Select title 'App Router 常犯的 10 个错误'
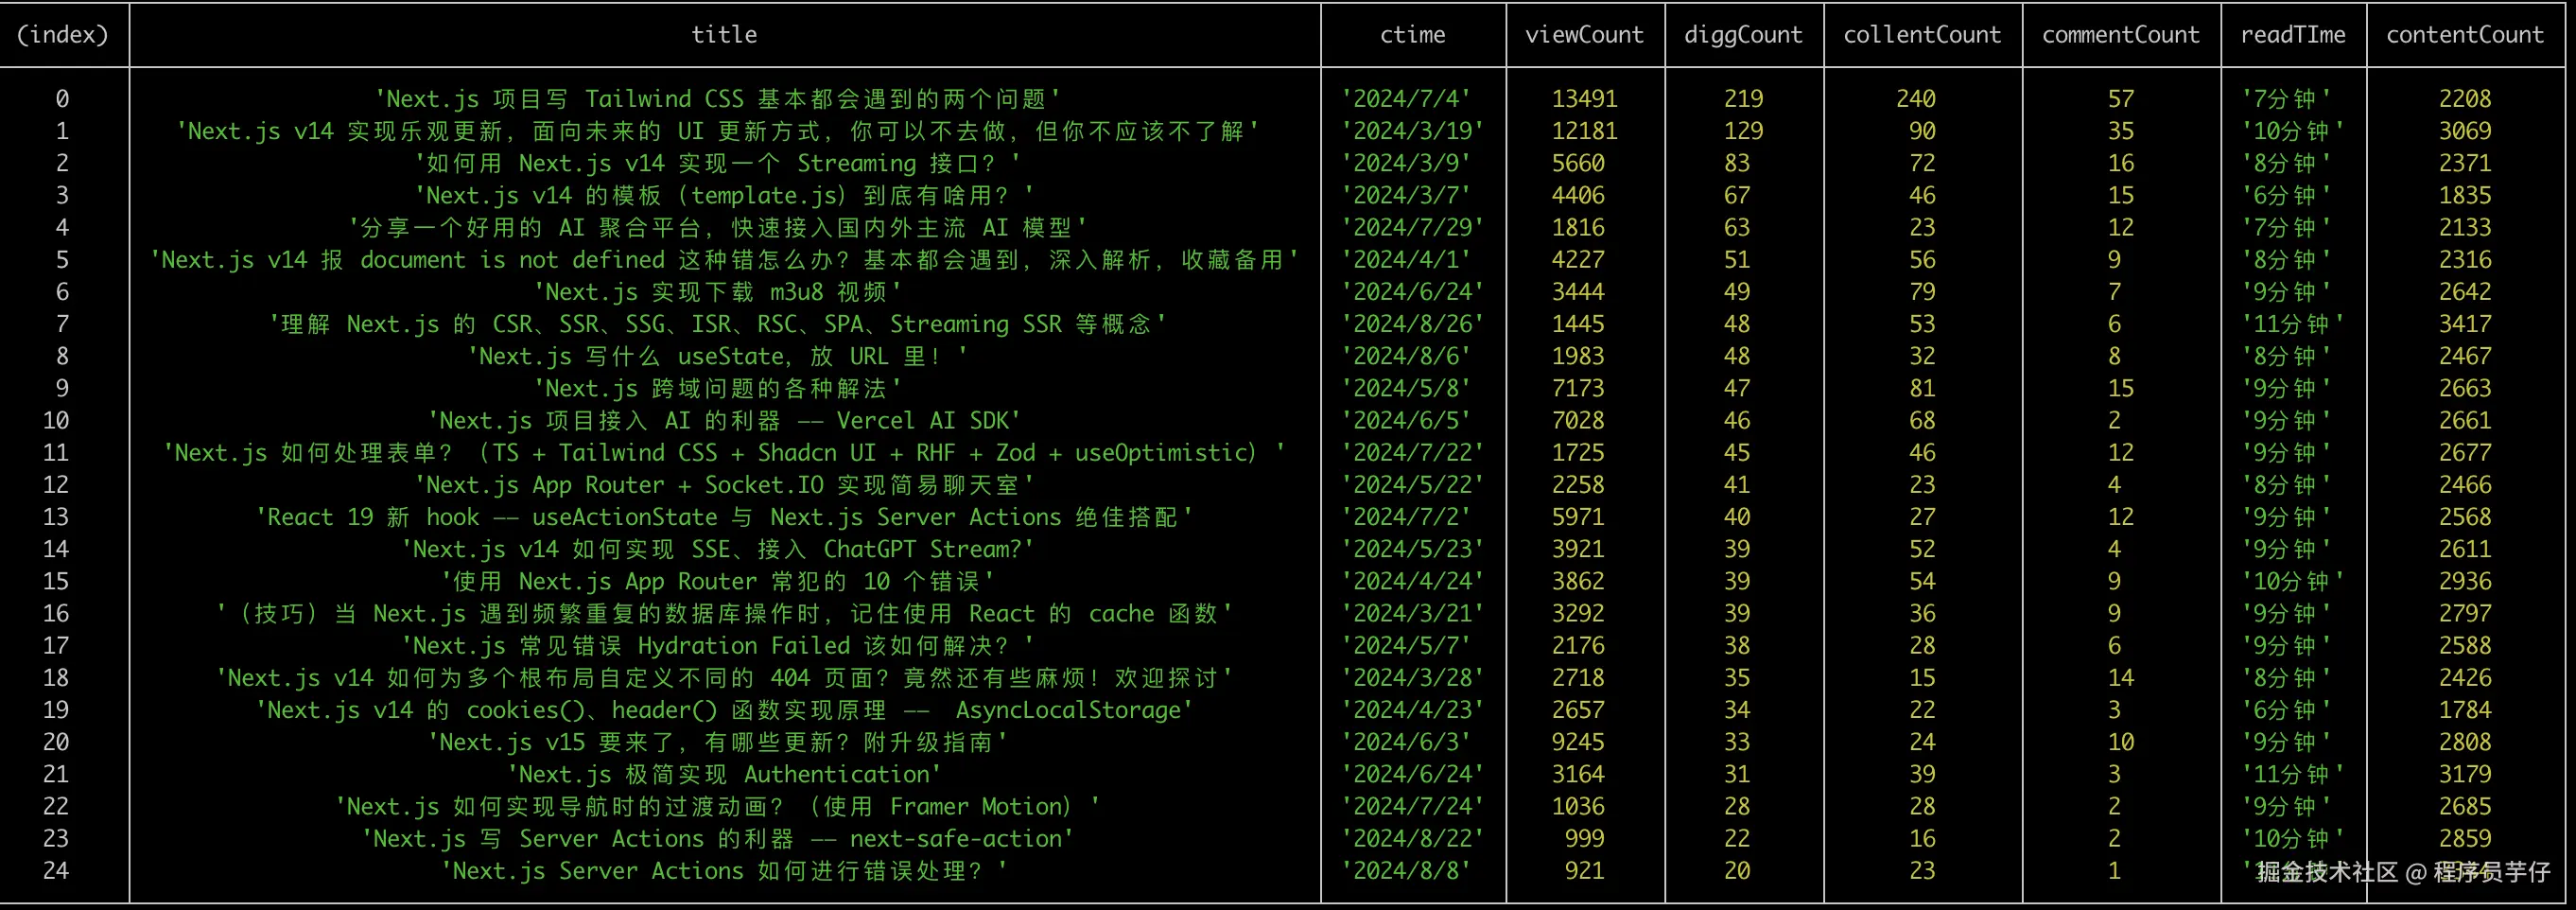The height and width of the screenshot is (910, 2576). pos(717,581)
